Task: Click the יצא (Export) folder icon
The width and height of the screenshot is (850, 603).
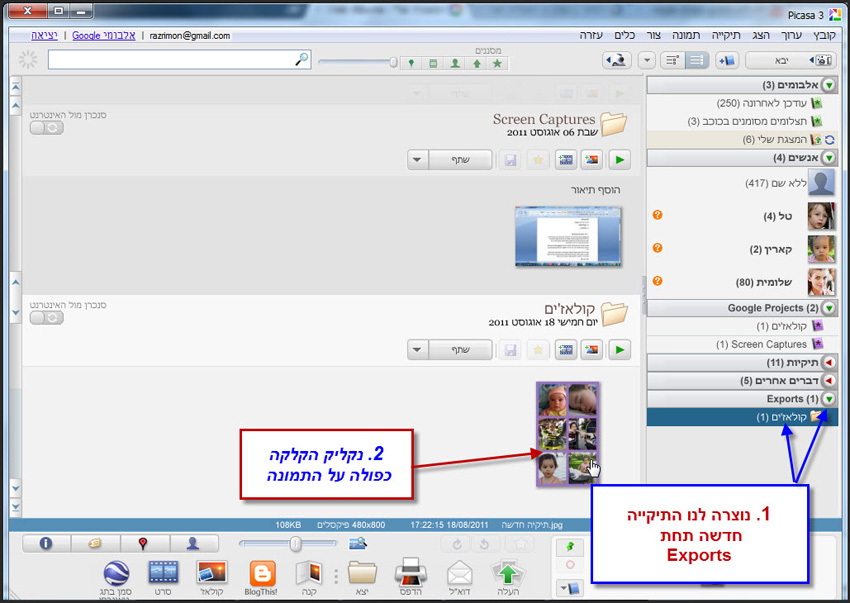Action: coord(362,578)
